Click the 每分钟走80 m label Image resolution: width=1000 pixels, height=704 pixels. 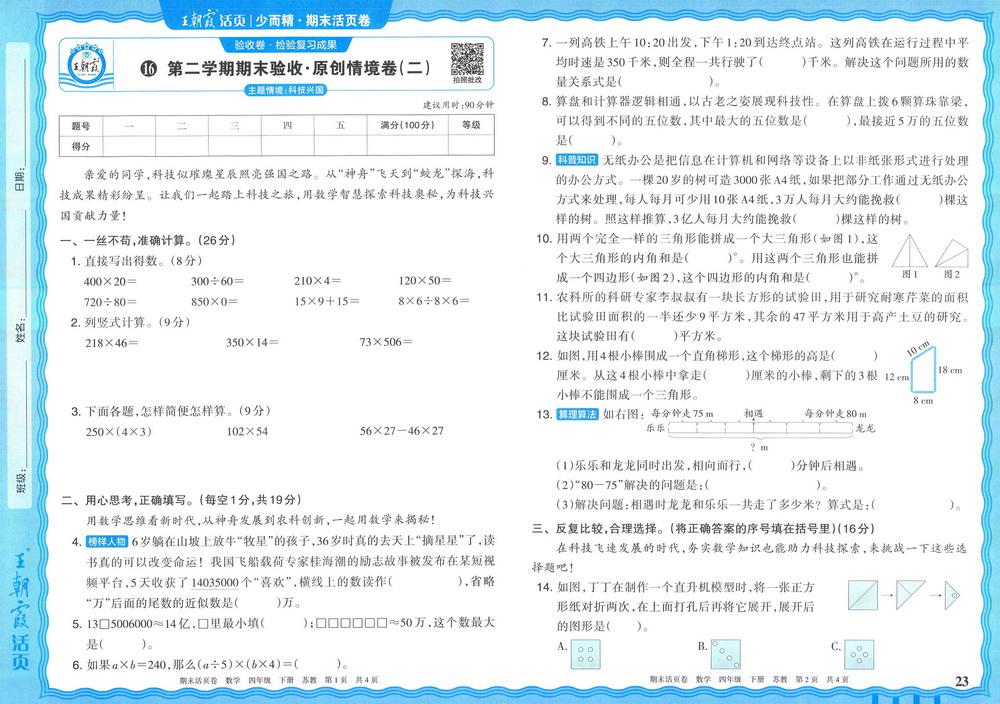point(835,414)
